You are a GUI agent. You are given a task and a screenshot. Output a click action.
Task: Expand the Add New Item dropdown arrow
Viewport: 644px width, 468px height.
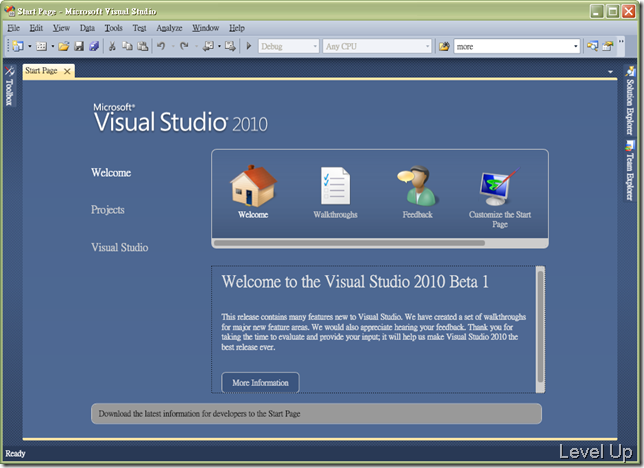click(x=53, y=46)
